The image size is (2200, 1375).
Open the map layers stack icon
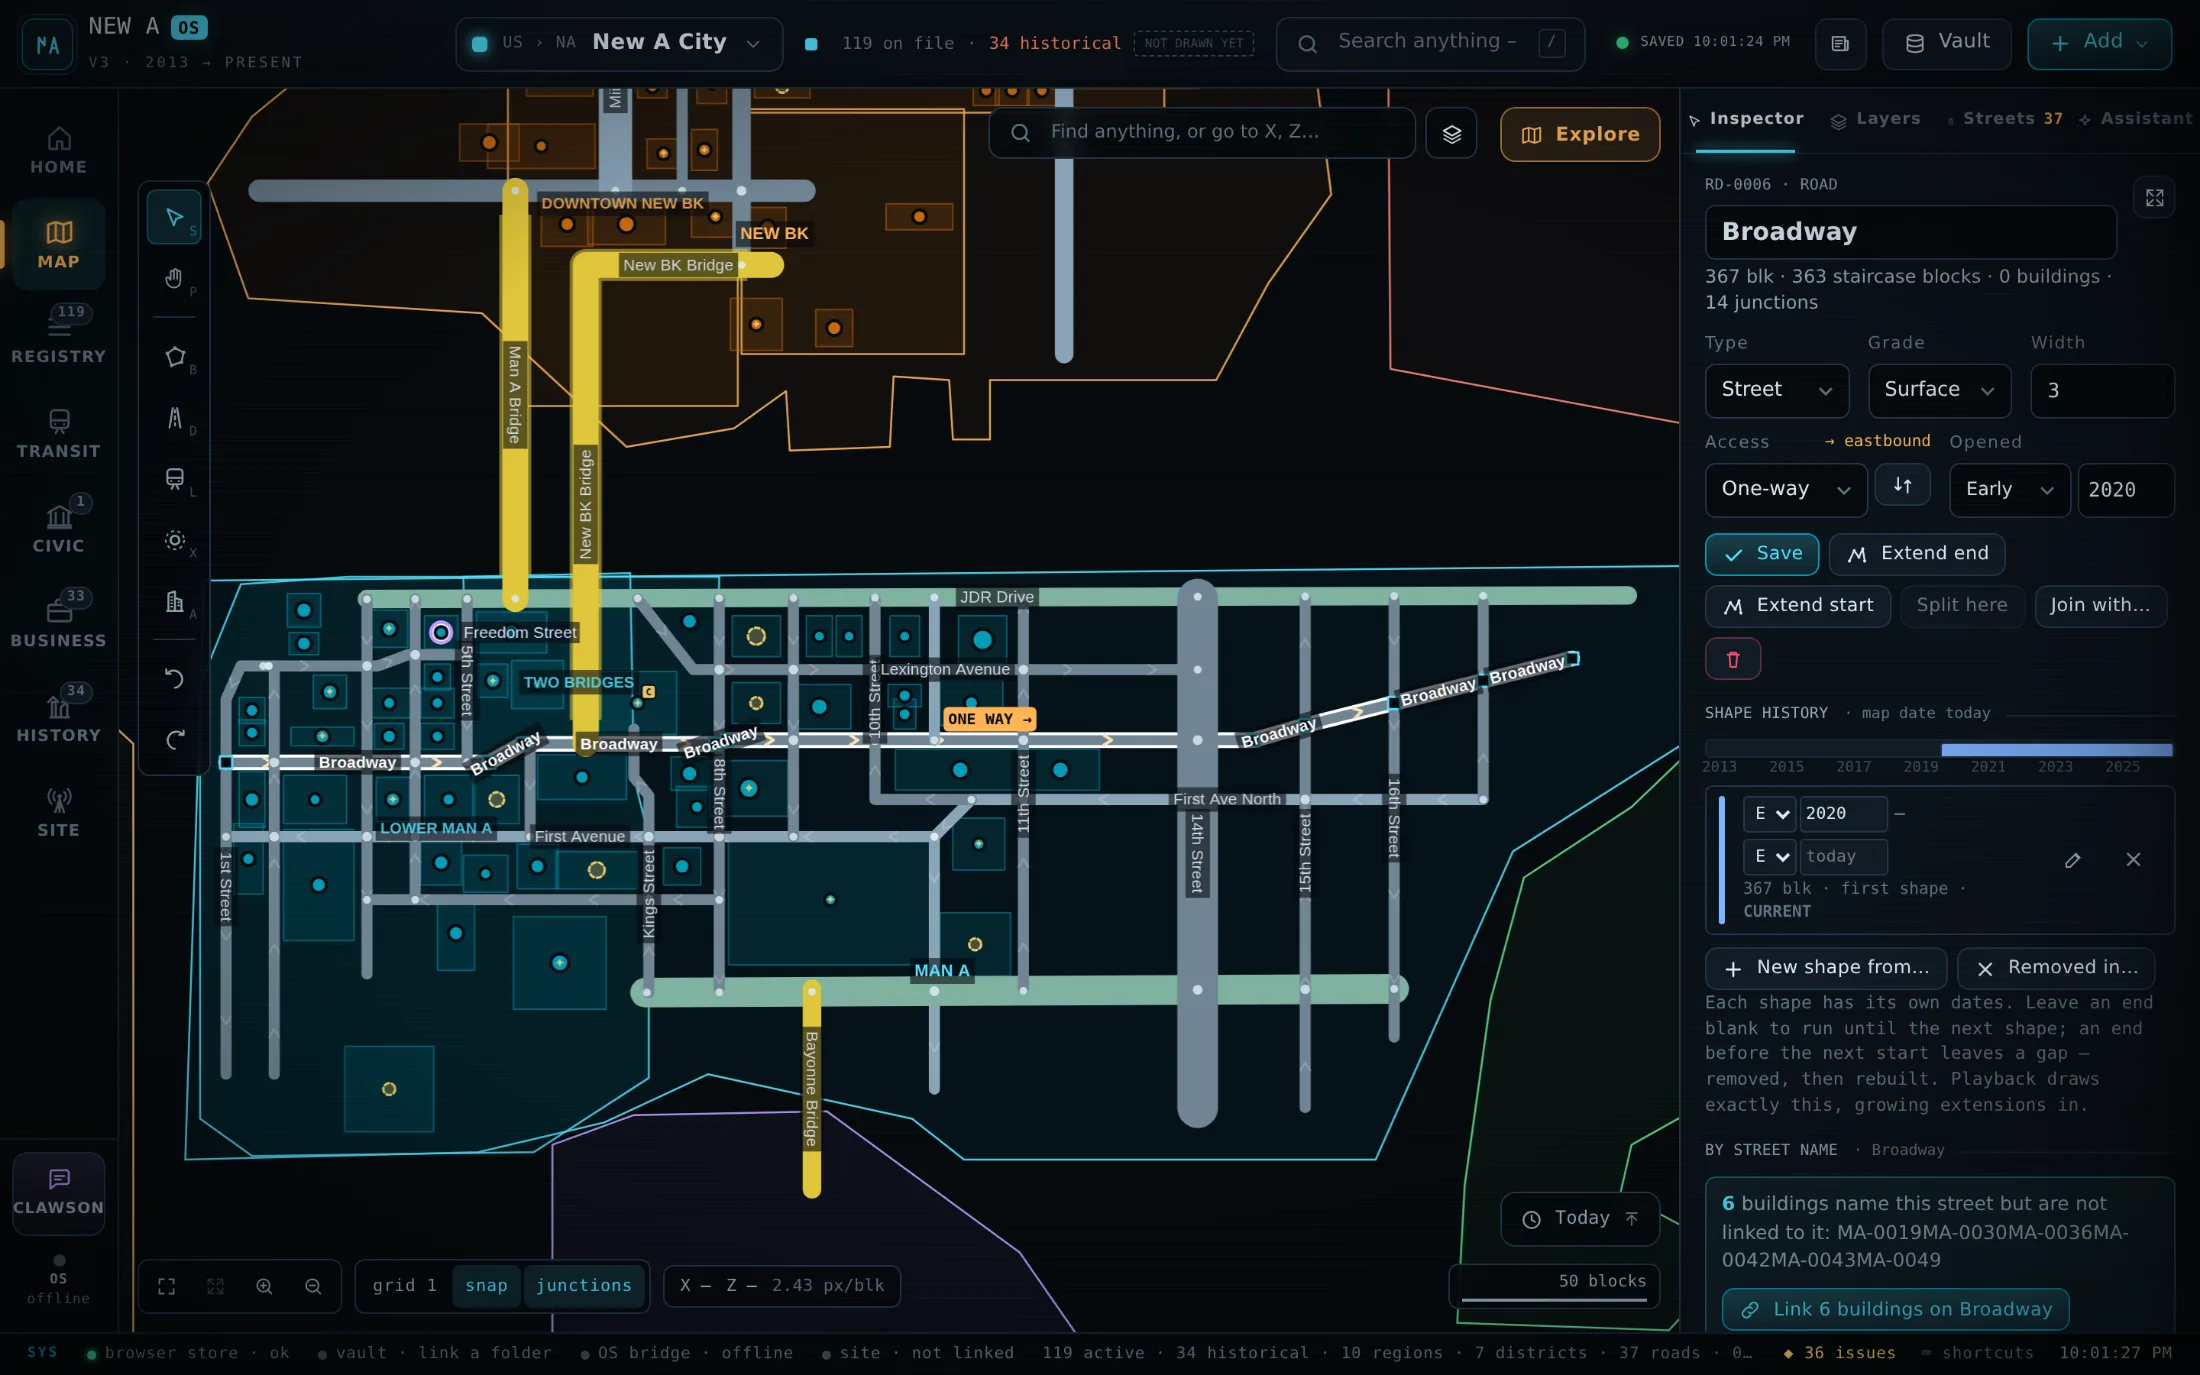click(x=1452, y=134)
